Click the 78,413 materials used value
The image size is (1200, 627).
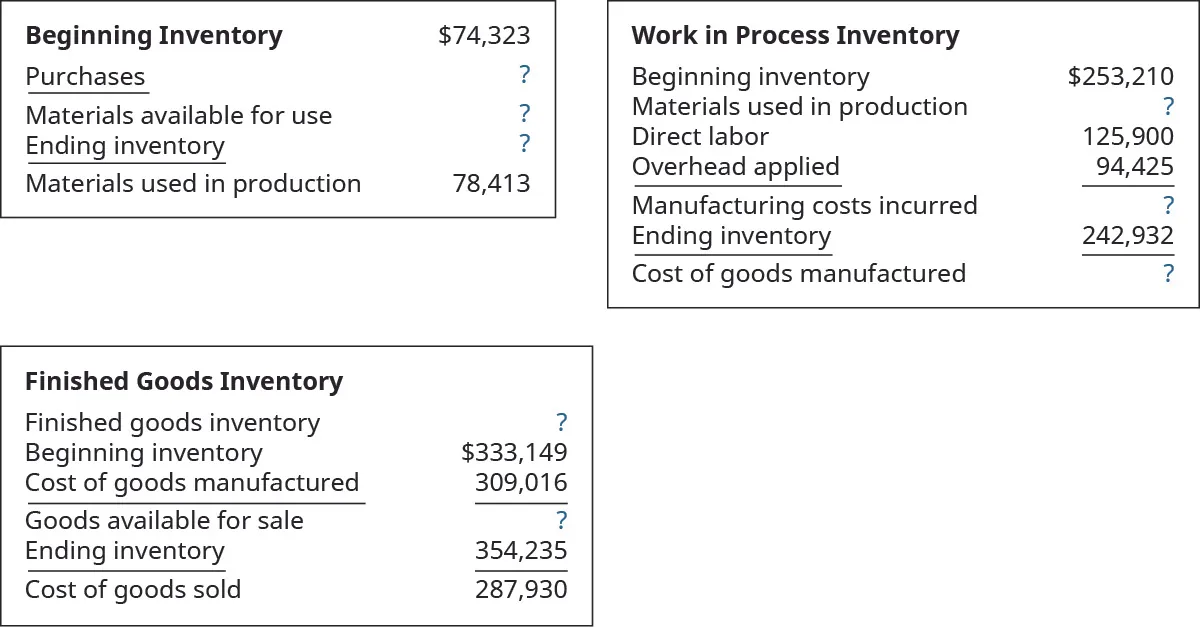point(491,183)
